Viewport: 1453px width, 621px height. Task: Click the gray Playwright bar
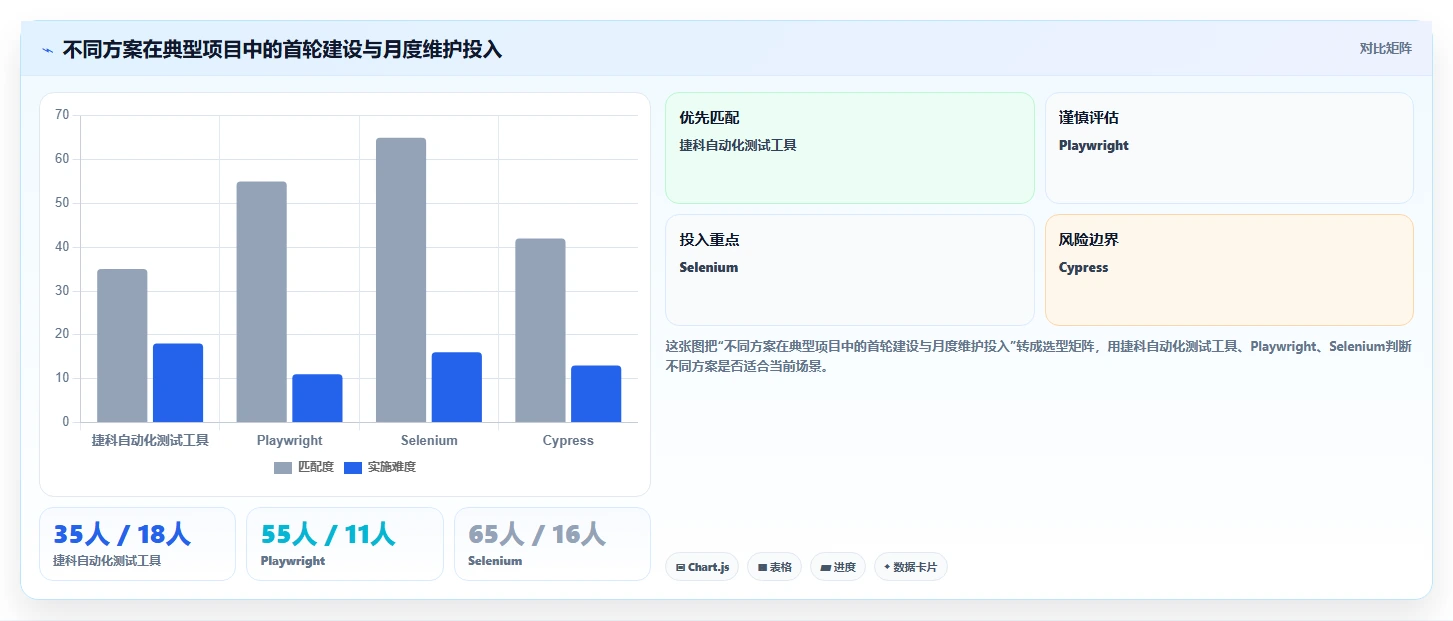click(261, 302)
